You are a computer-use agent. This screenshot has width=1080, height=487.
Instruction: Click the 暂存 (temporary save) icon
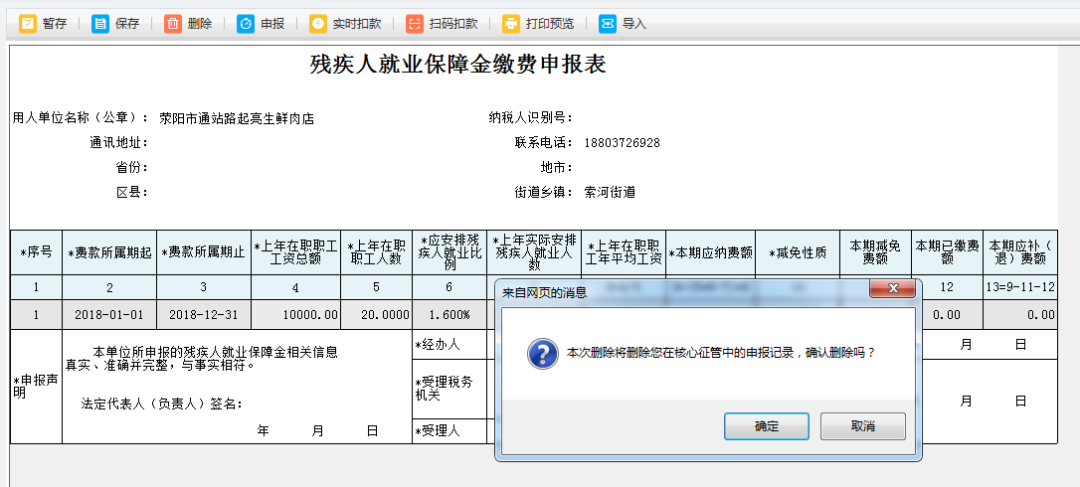click(28, 23)
